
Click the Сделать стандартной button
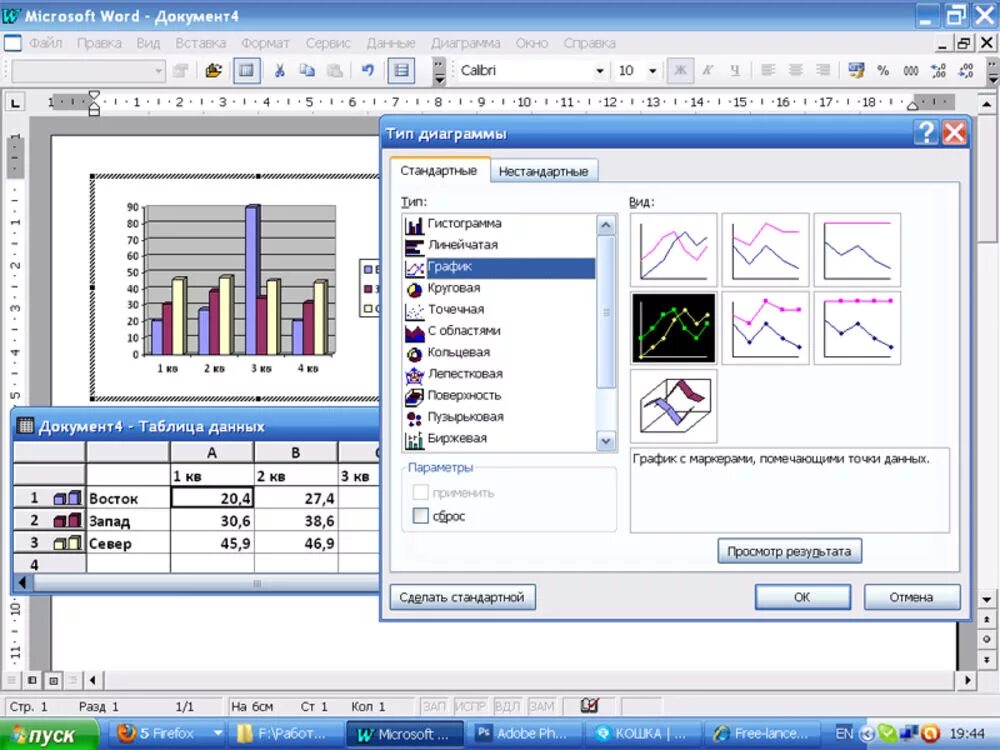pos(462,597)
